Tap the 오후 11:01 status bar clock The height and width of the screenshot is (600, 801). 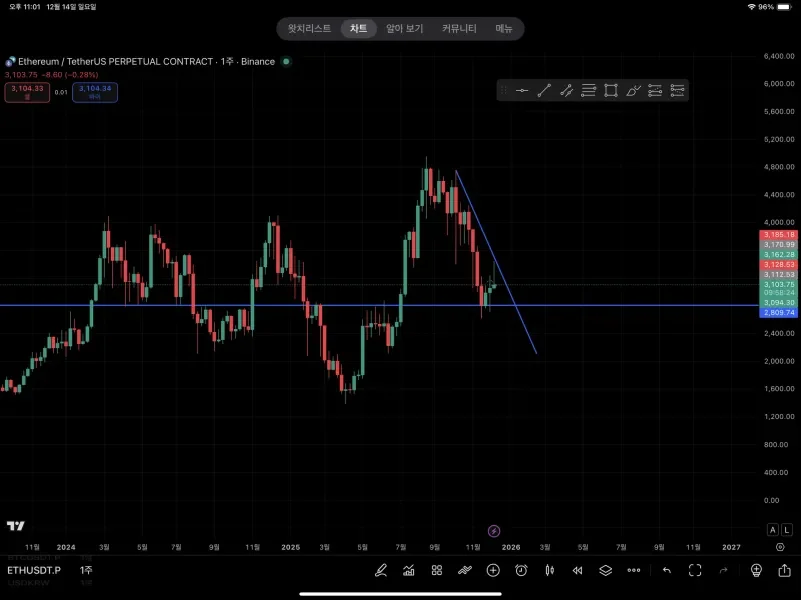pos(25,7)
